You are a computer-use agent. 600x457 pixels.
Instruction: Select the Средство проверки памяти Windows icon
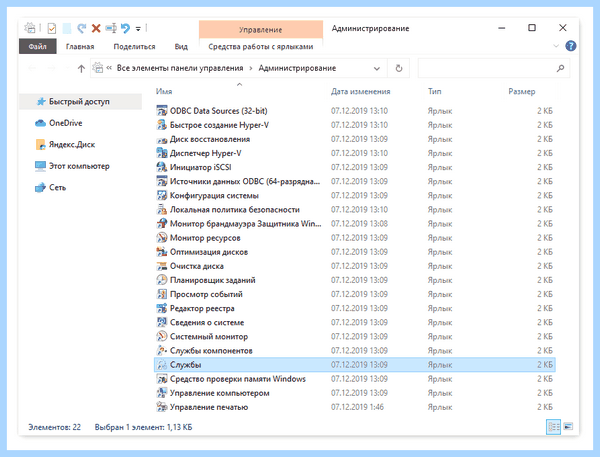click(162, 379)
